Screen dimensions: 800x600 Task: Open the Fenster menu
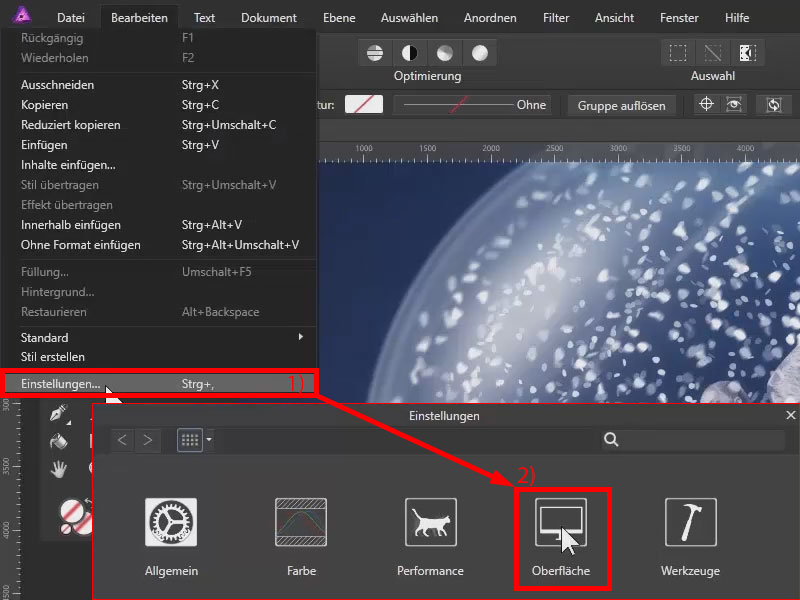point(679,17)
